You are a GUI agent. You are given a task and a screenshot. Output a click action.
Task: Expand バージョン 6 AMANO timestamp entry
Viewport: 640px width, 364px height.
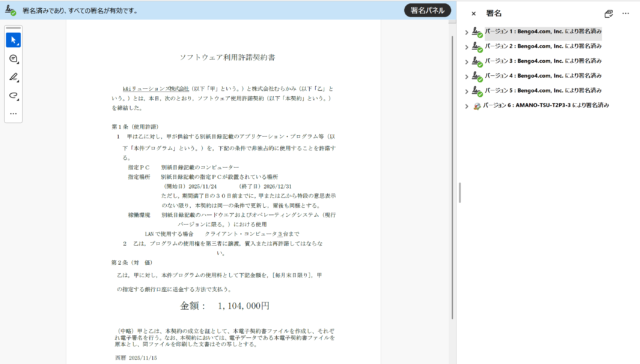[x=467, y=106]
